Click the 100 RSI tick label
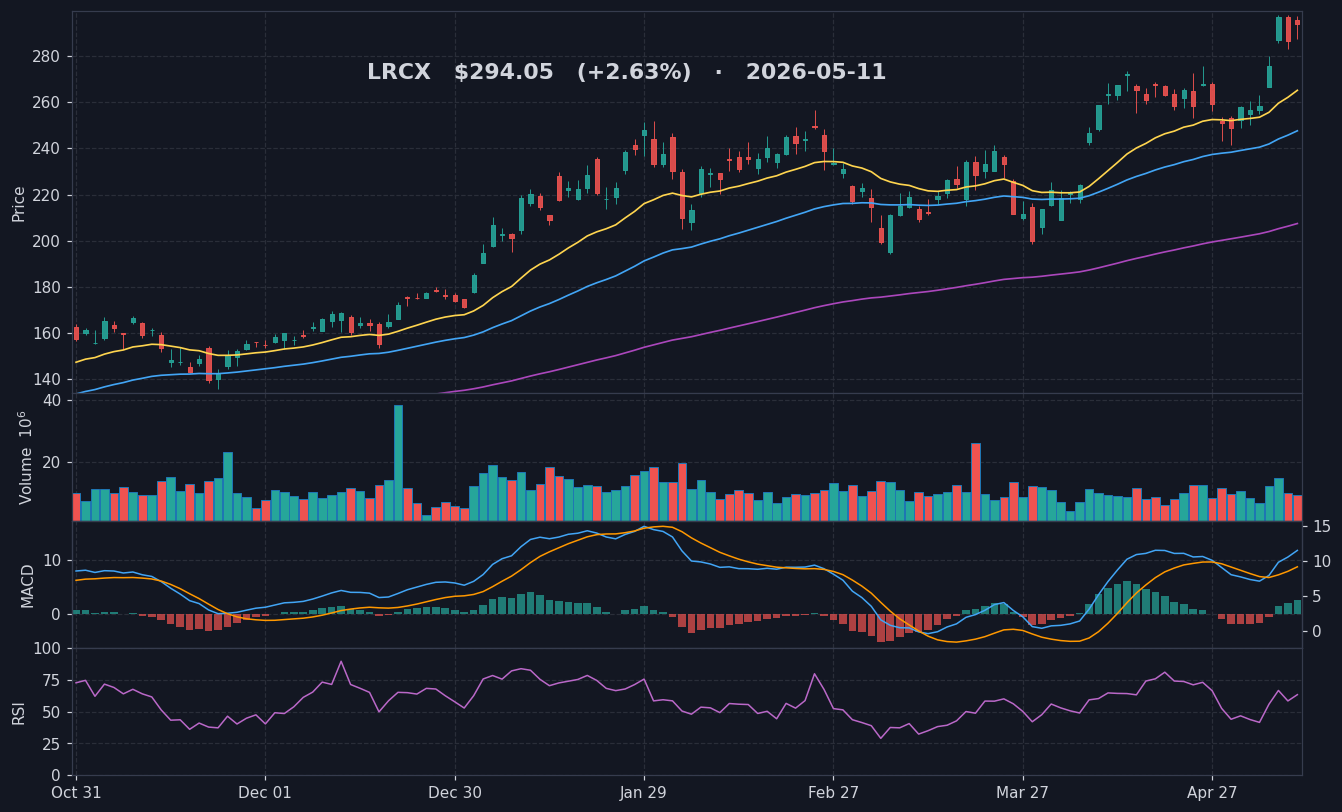This screenshot has height=812, width=1342. coord(46,649)
